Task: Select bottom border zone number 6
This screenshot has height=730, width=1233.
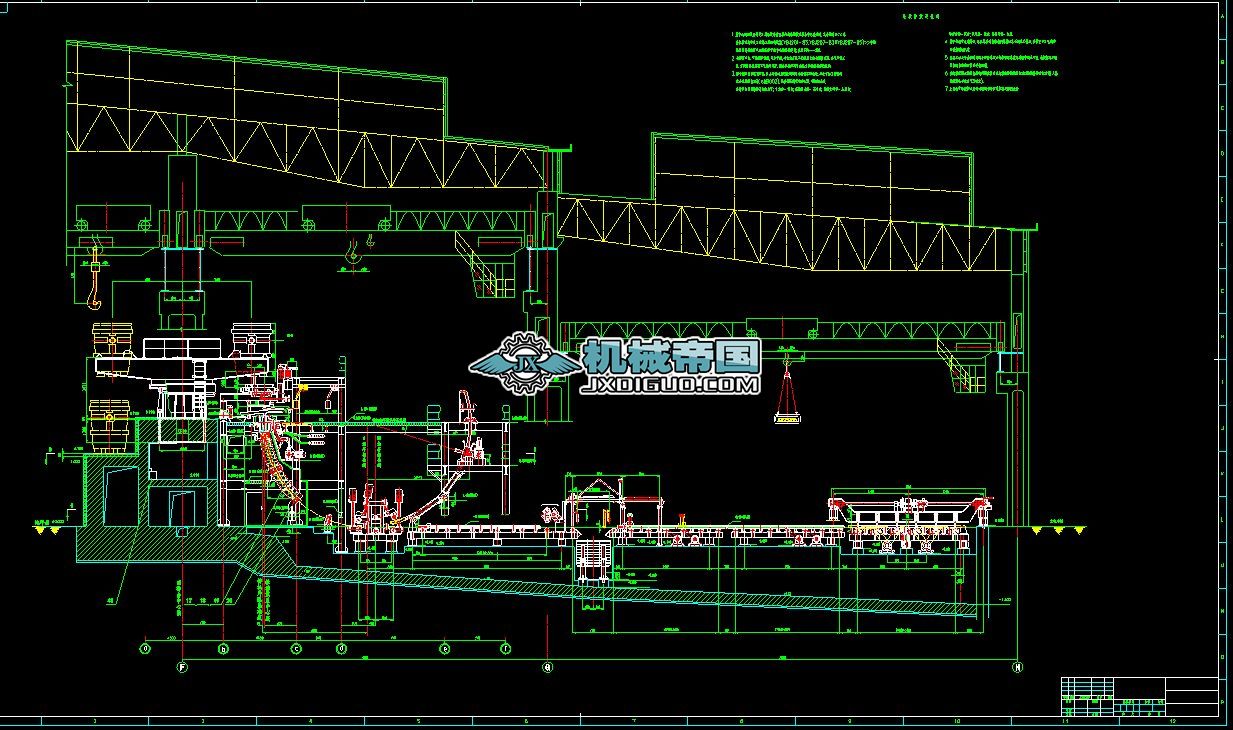Action: [x=526, y=721]
